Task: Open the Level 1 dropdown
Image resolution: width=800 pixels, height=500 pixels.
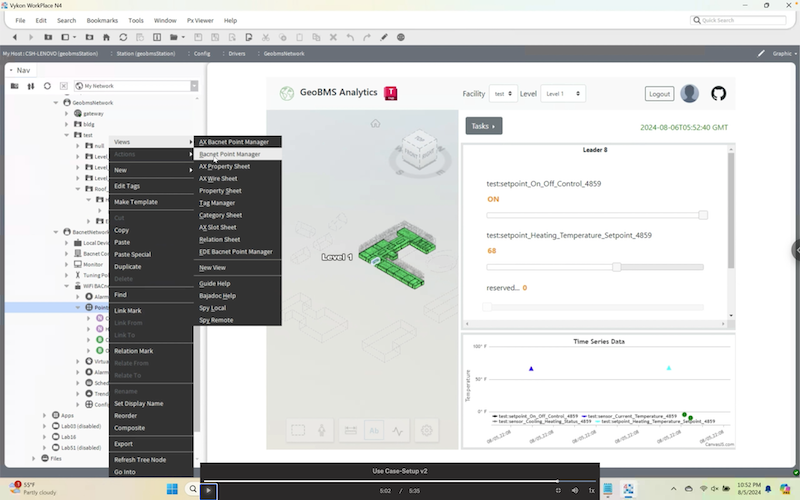Action: tap(563, 94)
